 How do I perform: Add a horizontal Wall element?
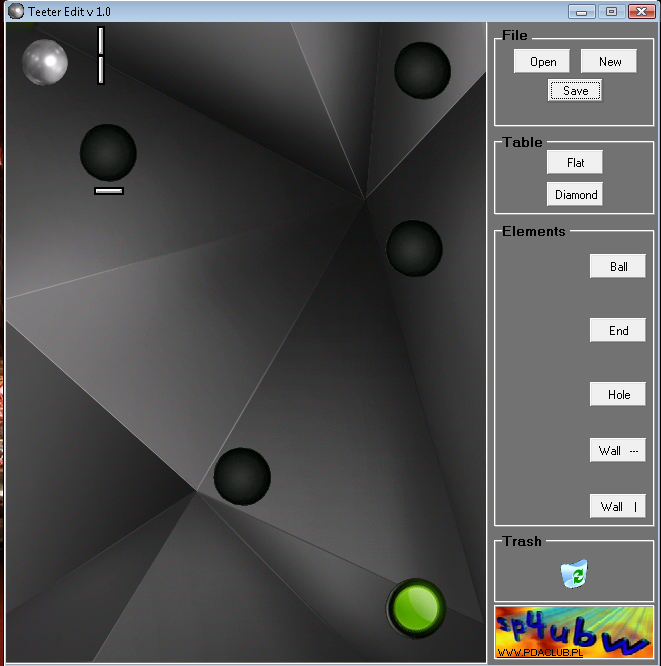point(618,450)
